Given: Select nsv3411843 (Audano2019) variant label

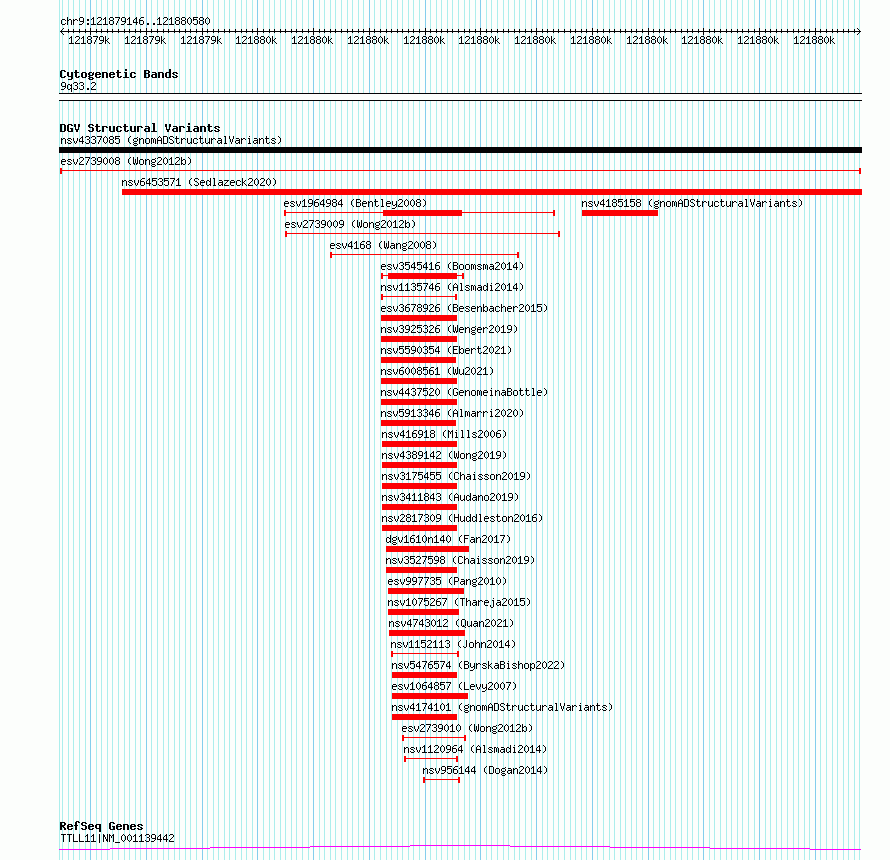Looking at the screenshot, I should [x=450, y=497].
